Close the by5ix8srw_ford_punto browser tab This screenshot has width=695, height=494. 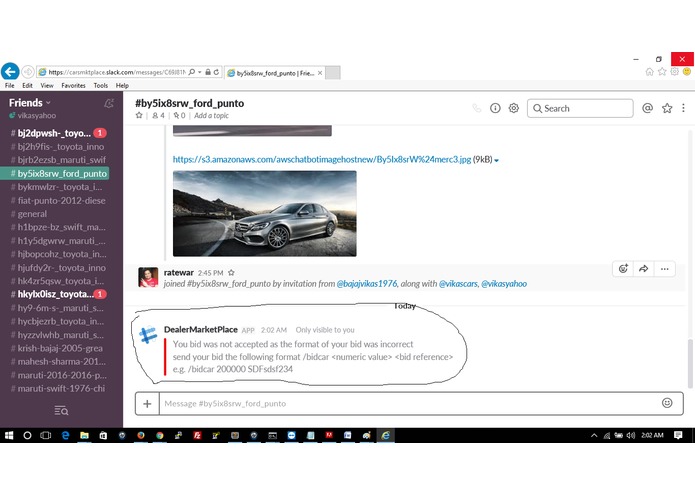[x=320, y=73]
